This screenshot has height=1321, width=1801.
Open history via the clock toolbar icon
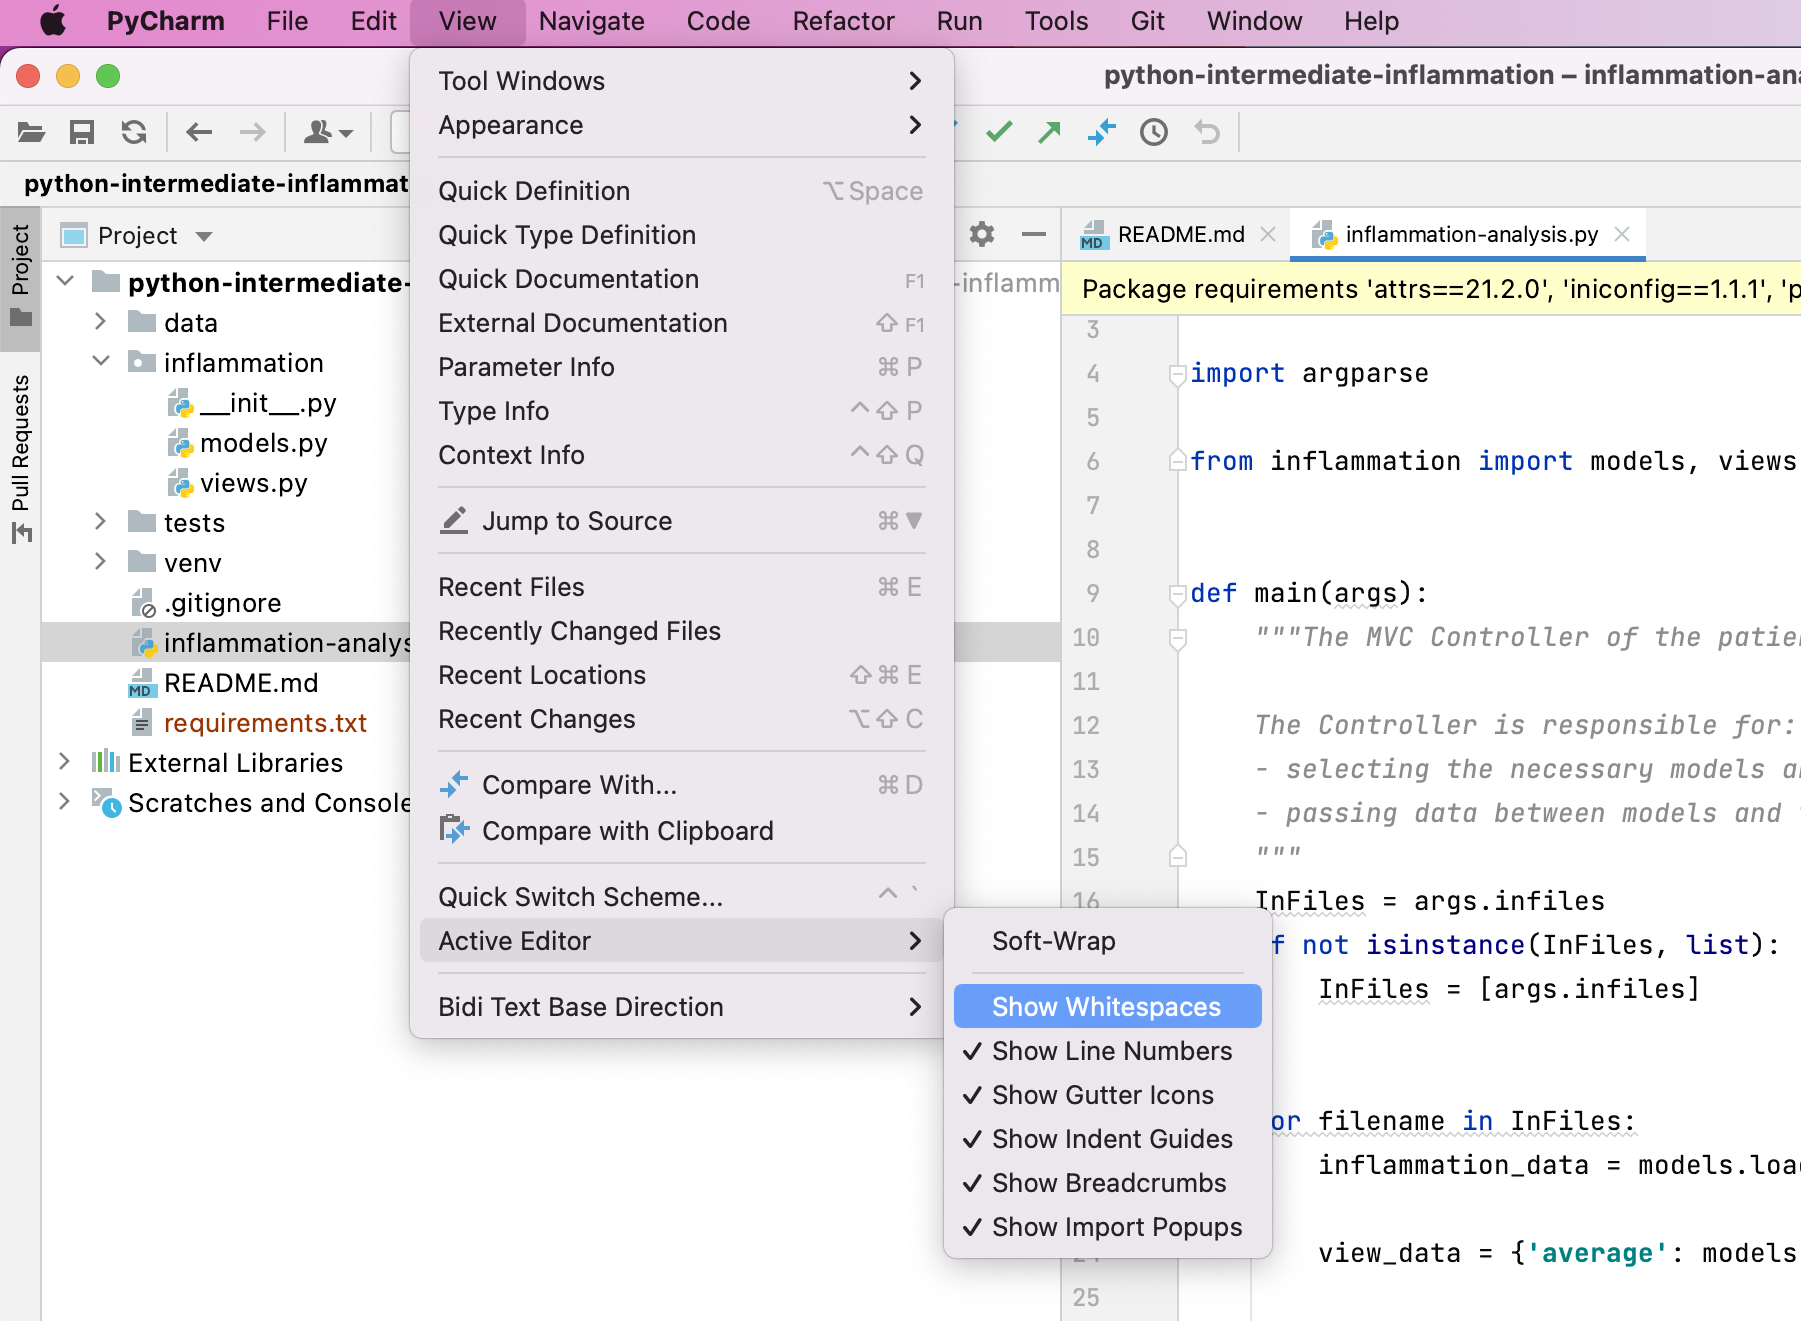coord(1154,131)
